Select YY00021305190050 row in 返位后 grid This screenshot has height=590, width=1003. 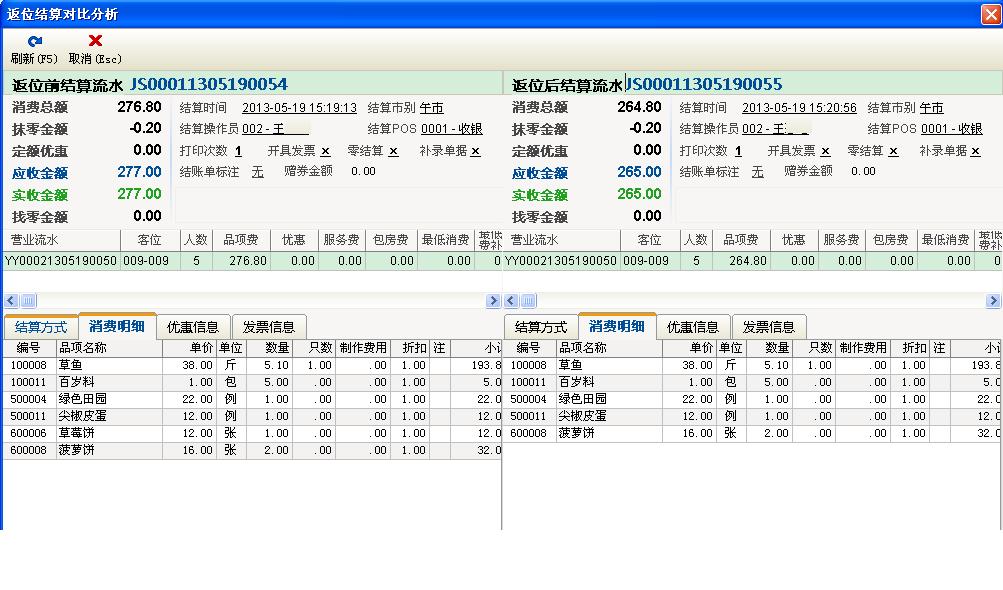561,261
